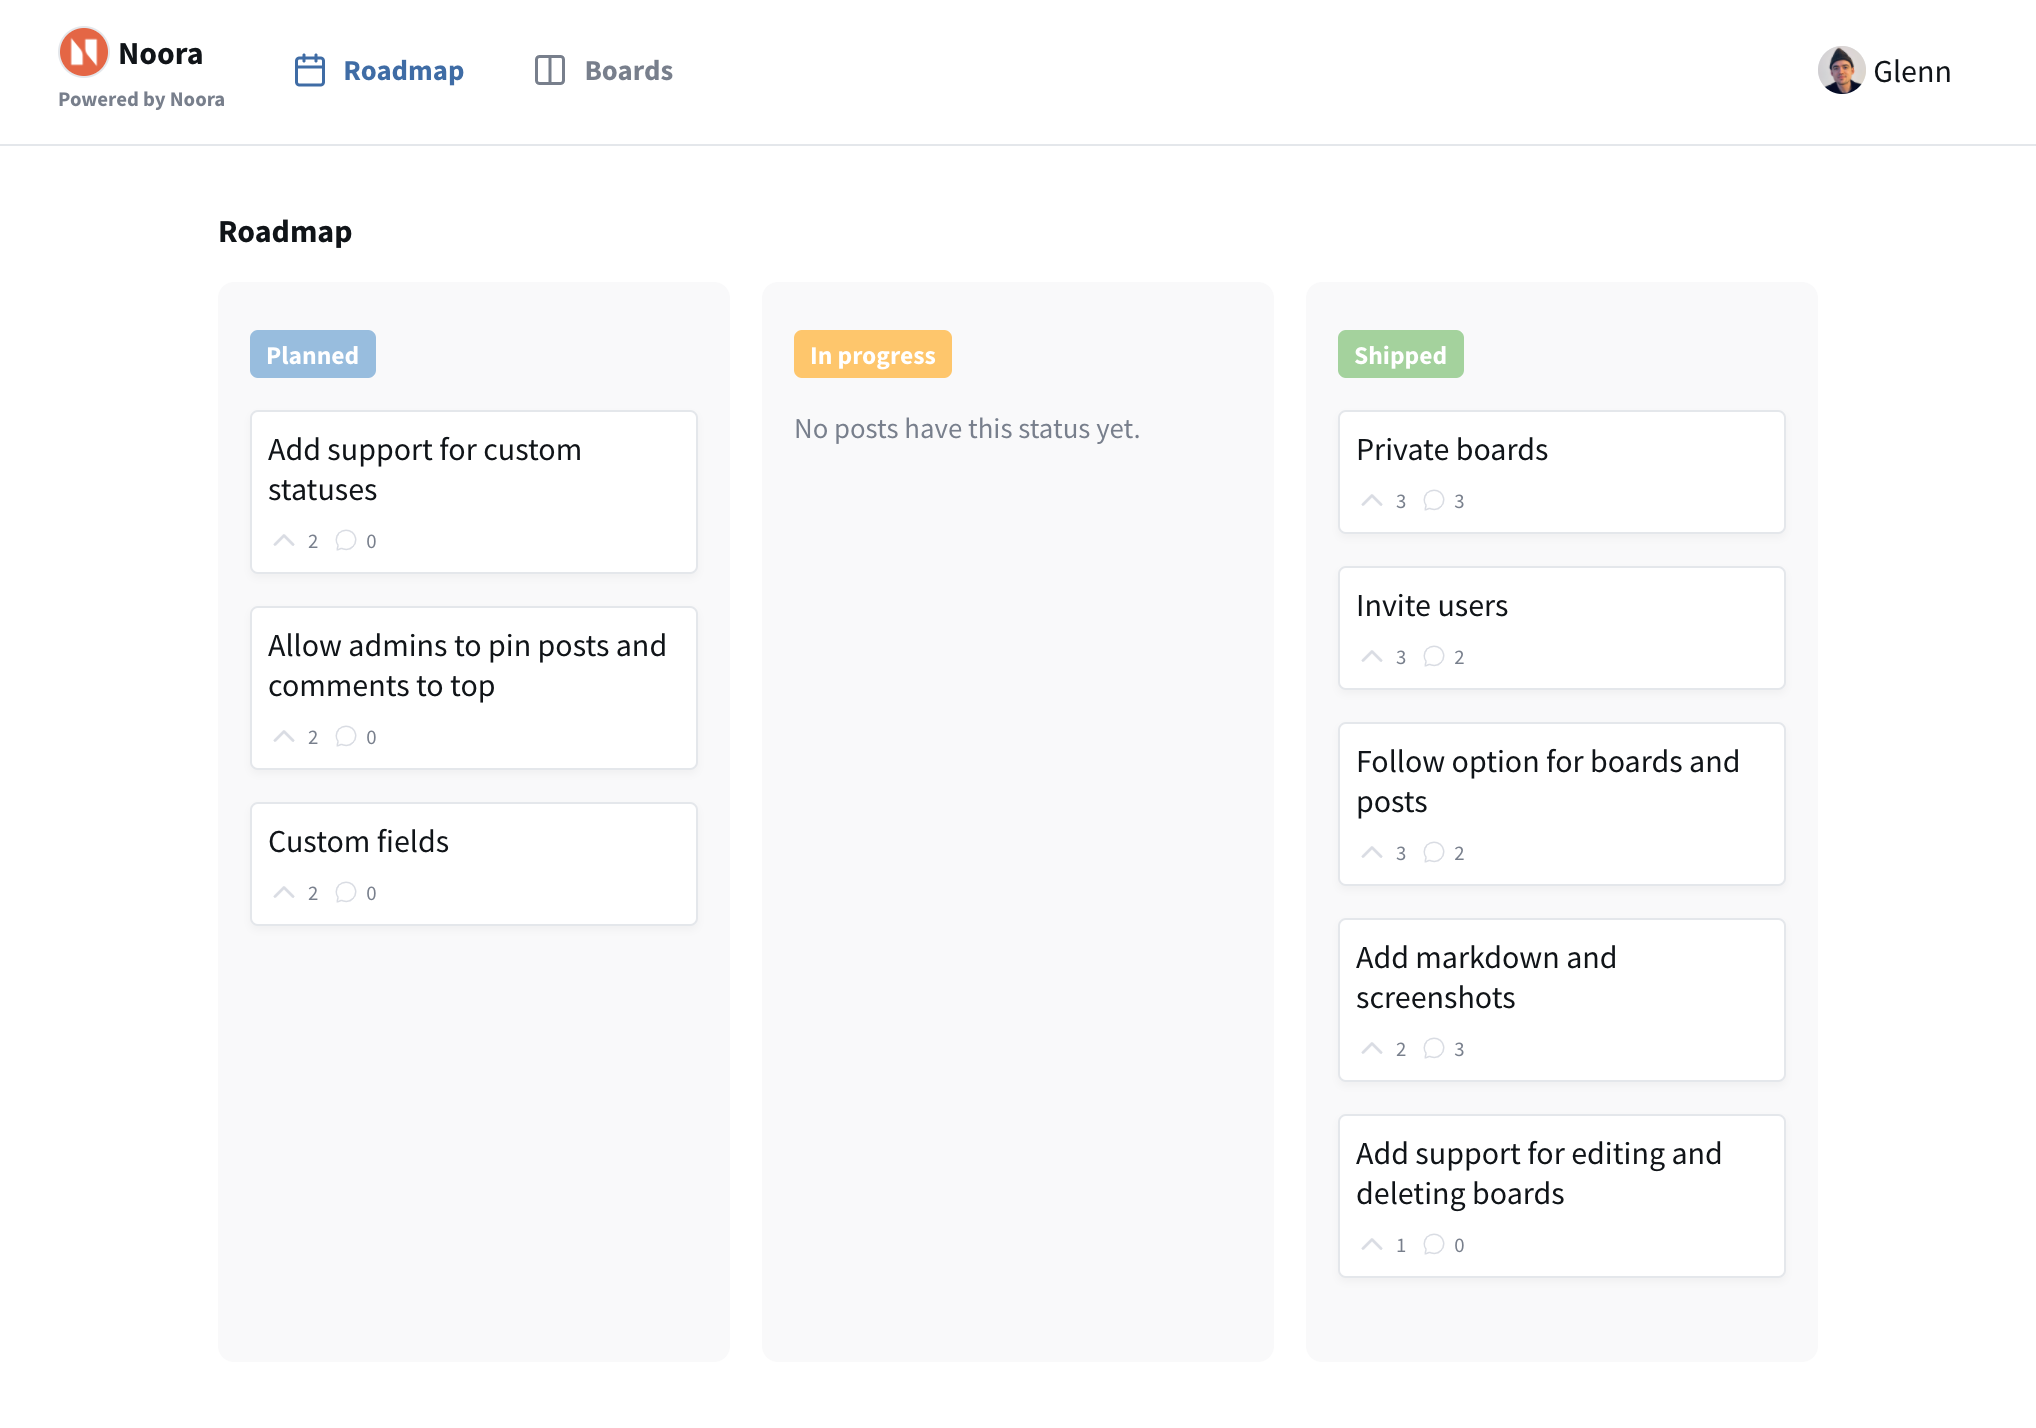
Task: Click comment icon on Custom fields
Action: click(346, 893)
